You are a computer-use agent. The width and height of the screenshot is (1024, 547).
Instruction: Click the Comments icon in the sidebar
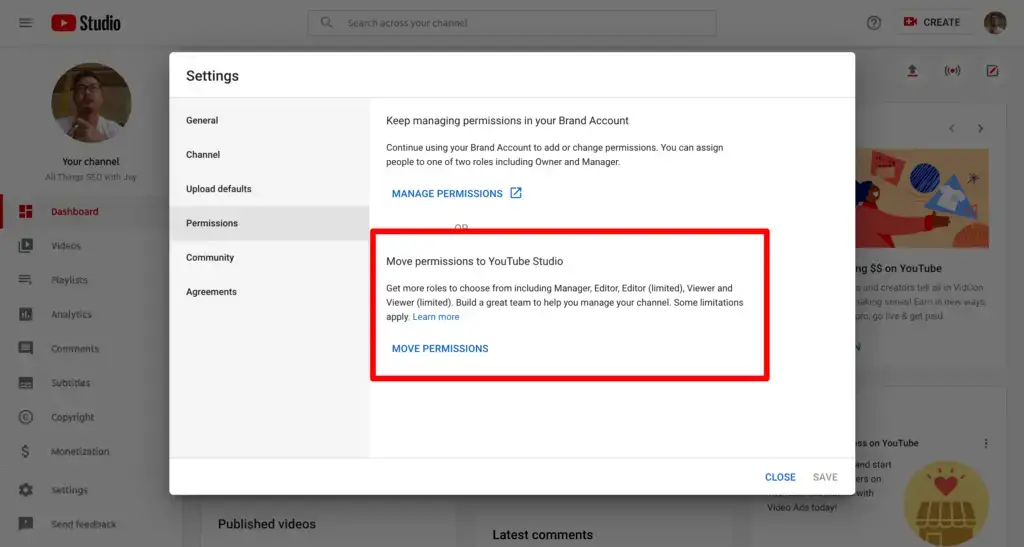pyautogui.click(x=25, y=348)
